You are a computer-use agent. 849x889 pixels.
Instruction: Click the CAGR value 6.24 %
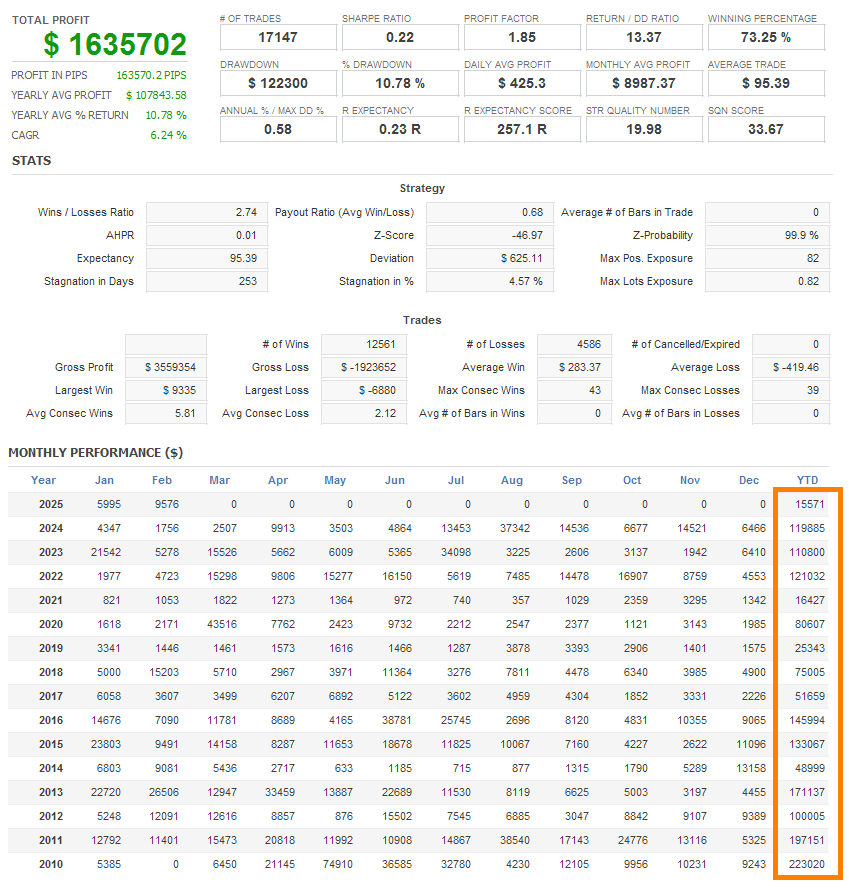168,135
